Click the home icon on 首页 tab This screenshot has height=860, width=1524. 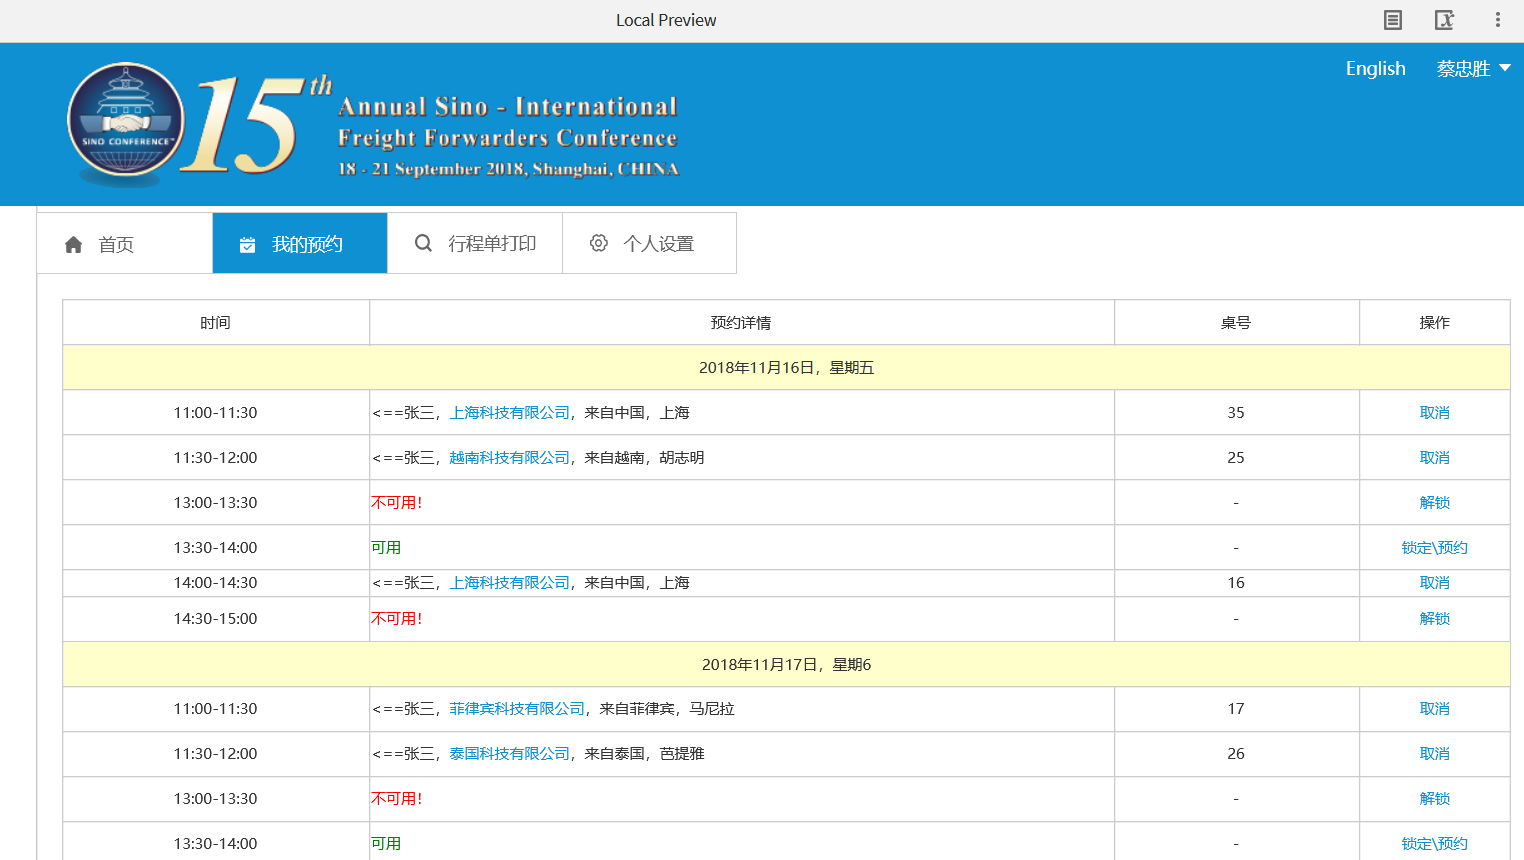coord(74,244)
